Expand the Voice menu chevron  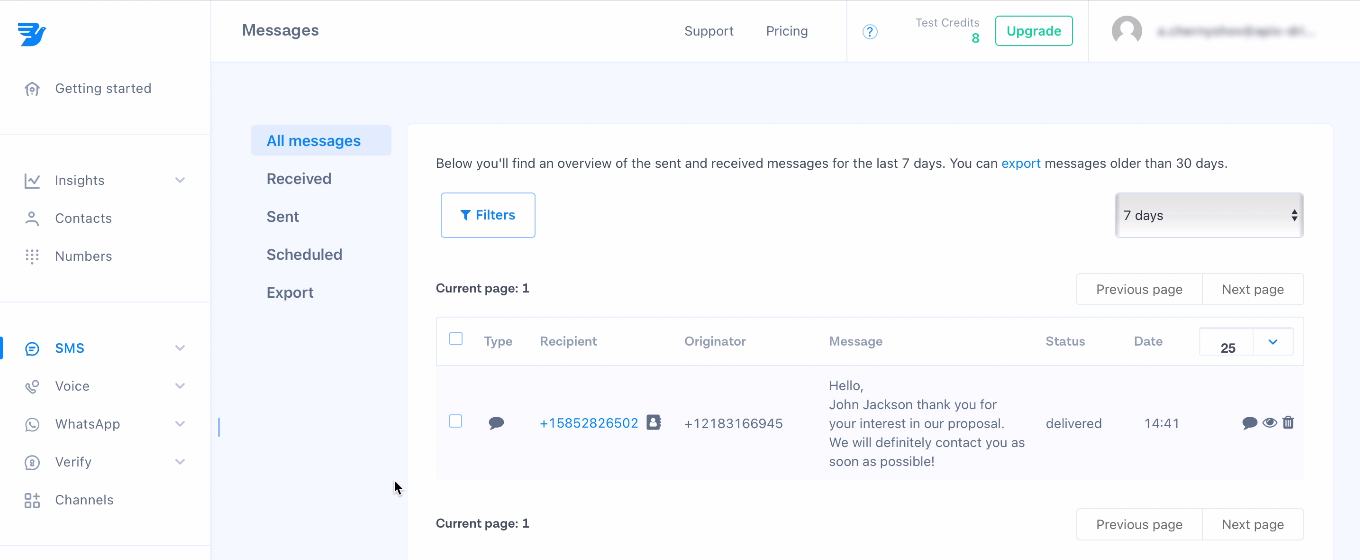point(180,386)
